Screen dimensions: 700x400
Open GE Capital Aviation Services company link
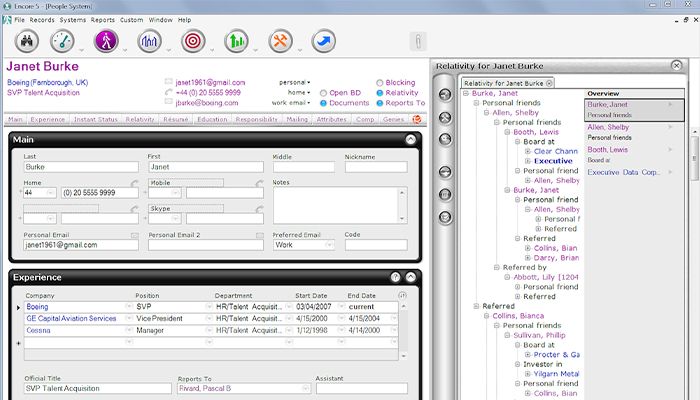[70, 318]
